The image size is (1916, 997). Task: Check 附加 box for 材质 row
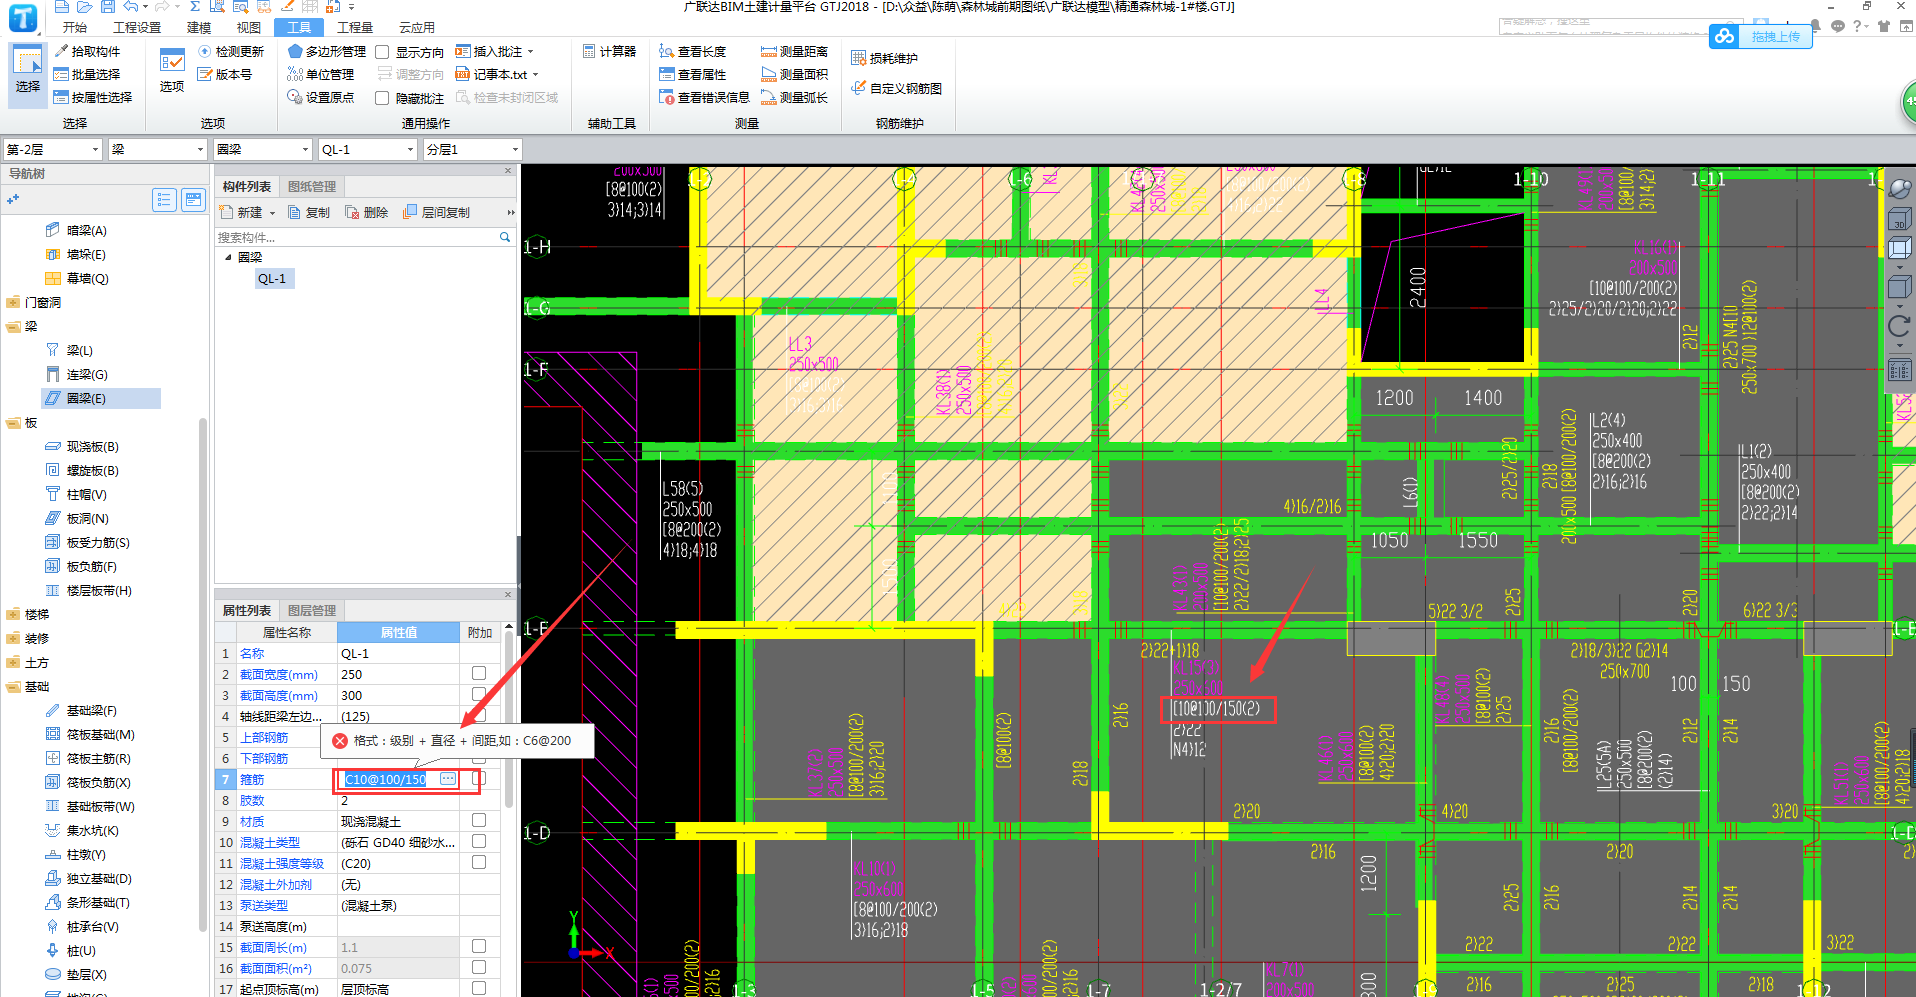point(479,821)
